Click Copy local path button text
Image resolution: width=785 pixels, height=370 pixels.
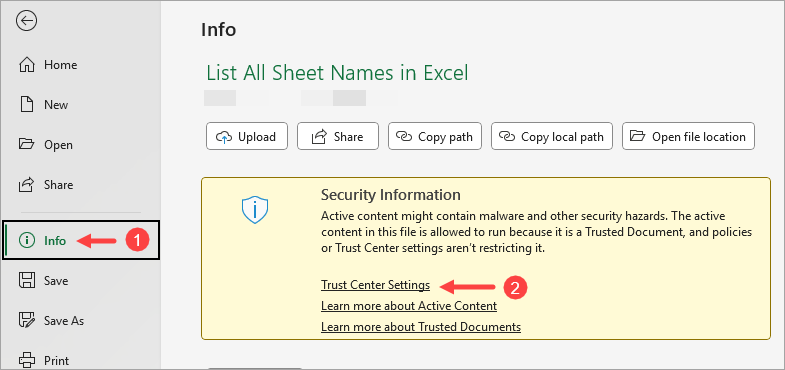pyautogui.click(x=562, y=137)
